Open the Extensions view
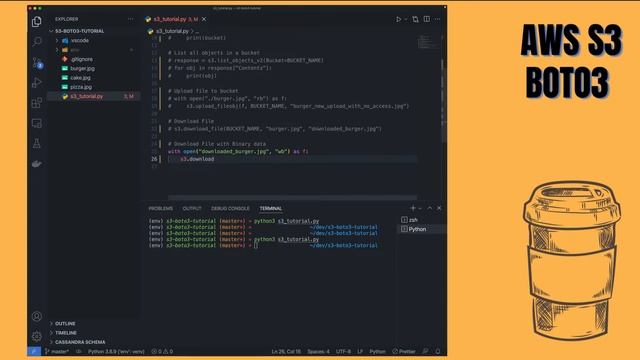 tap(37, 102)
